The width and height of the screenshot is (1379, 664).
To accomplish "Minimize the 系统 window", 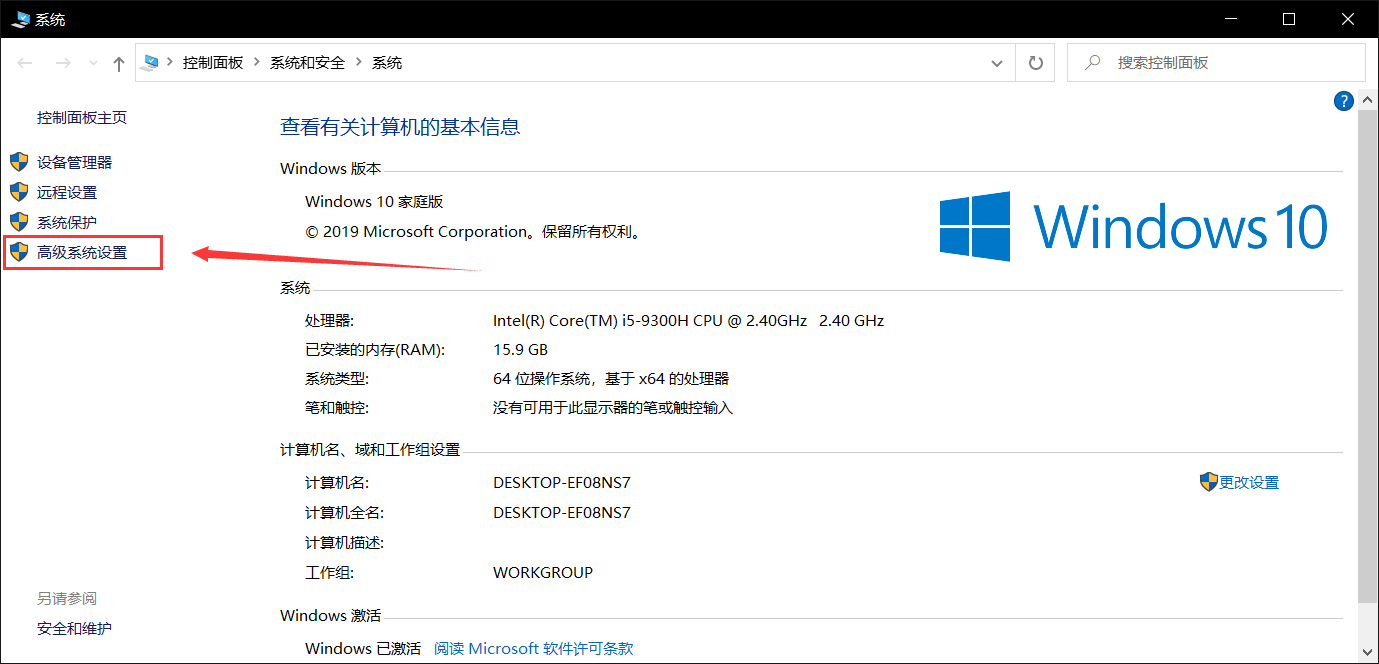I will [x=1233, y=19].
